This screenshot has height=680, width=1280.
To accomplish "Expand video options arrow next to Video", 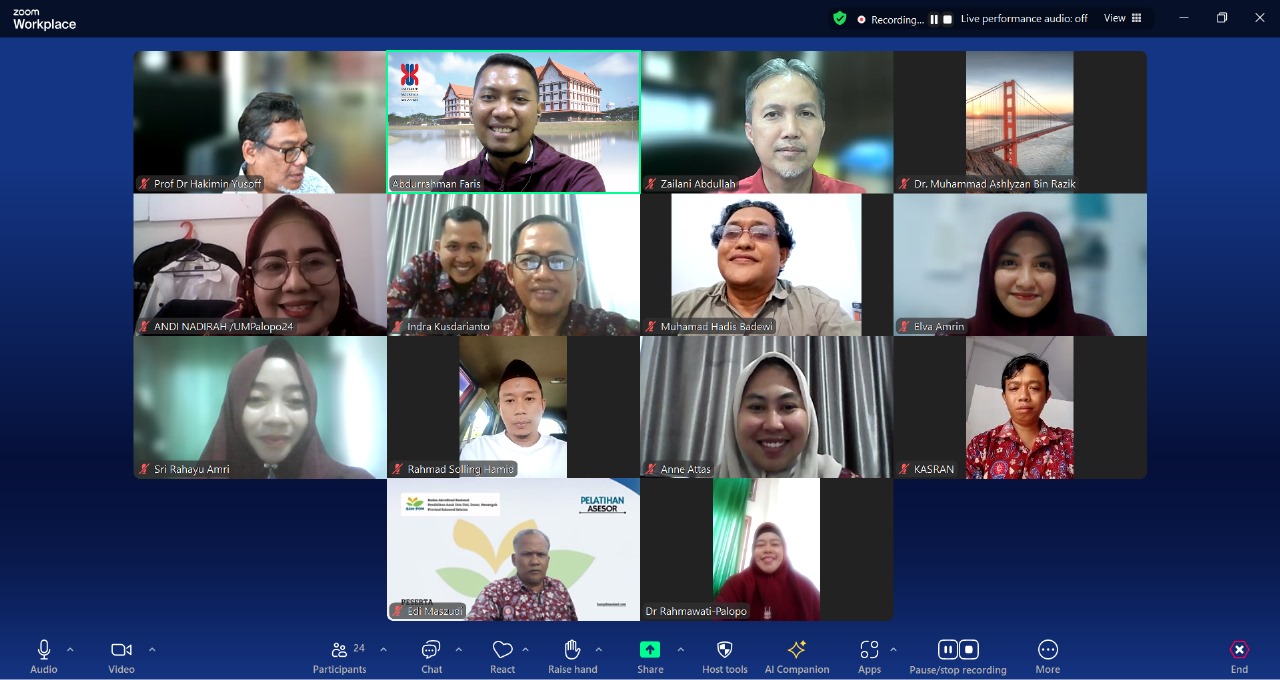I will click(152, 650).
